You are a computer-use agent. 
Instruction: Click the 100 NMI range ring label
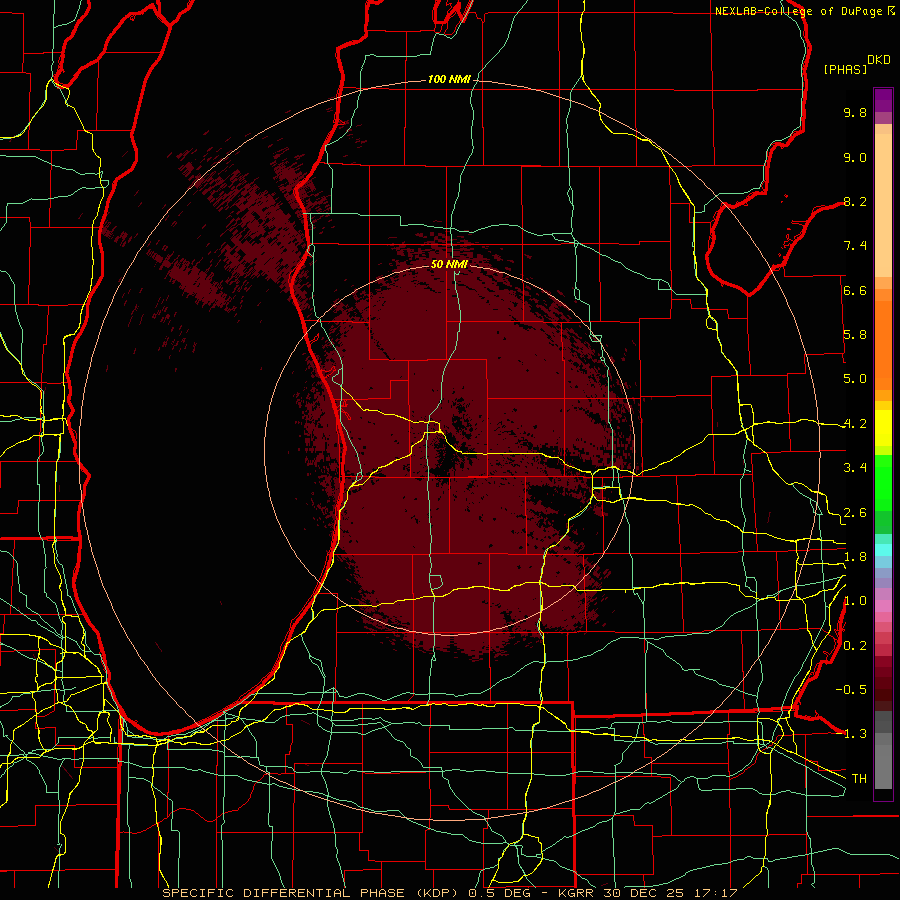pos(449,79)
